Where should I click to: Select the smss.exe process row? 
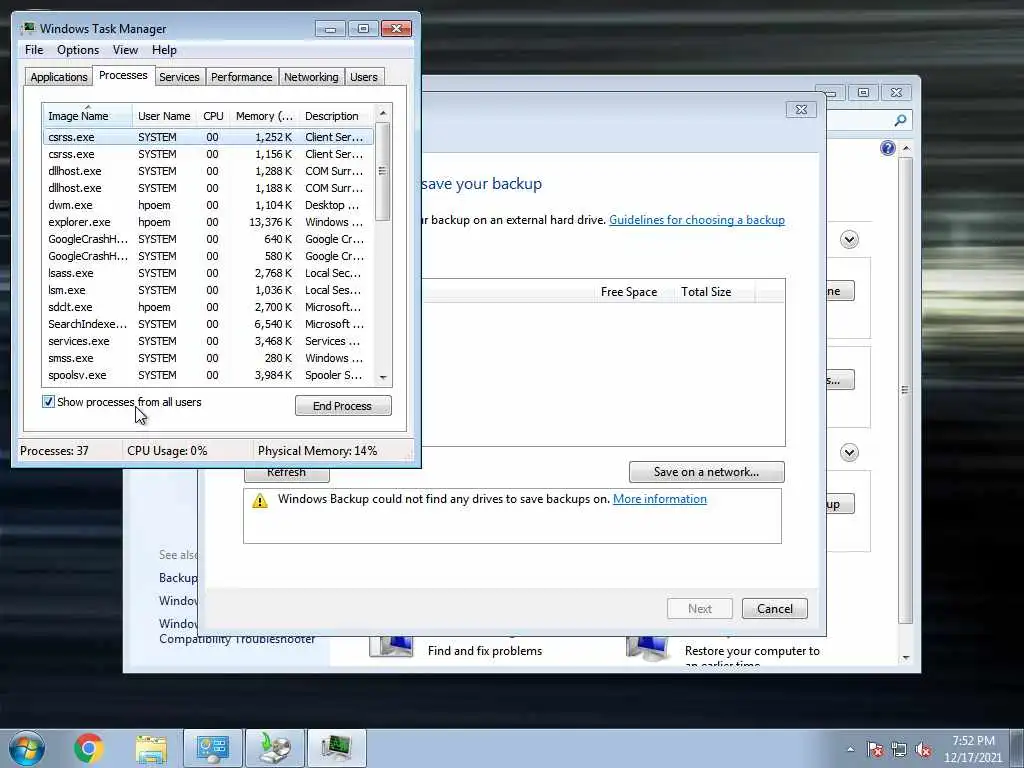tap(208, 358)
